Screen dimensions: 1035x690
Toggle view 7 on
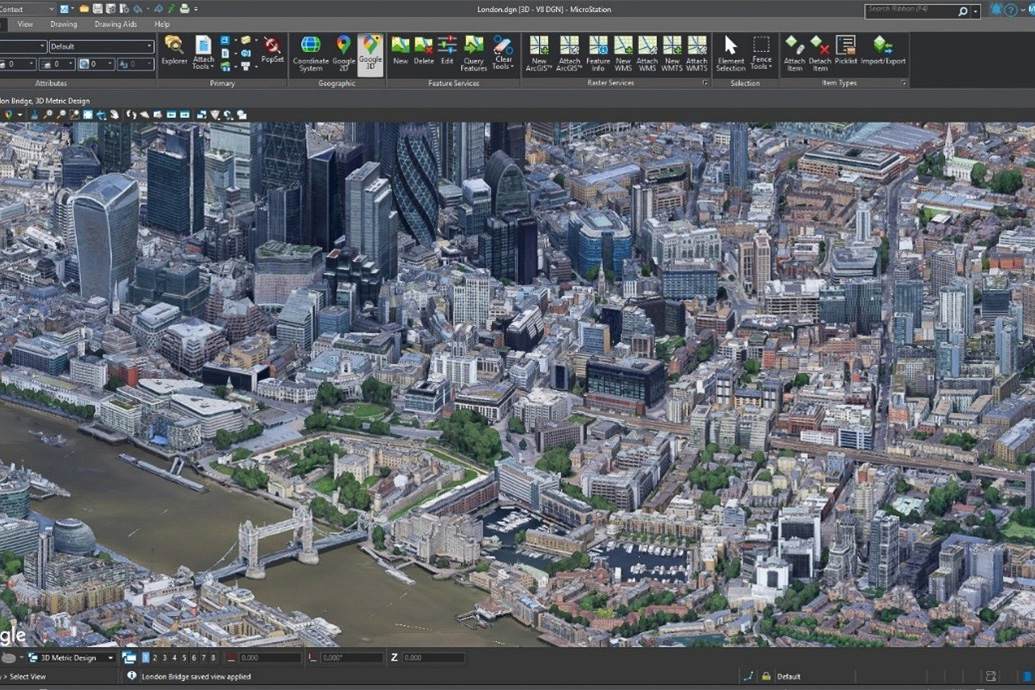203,658
